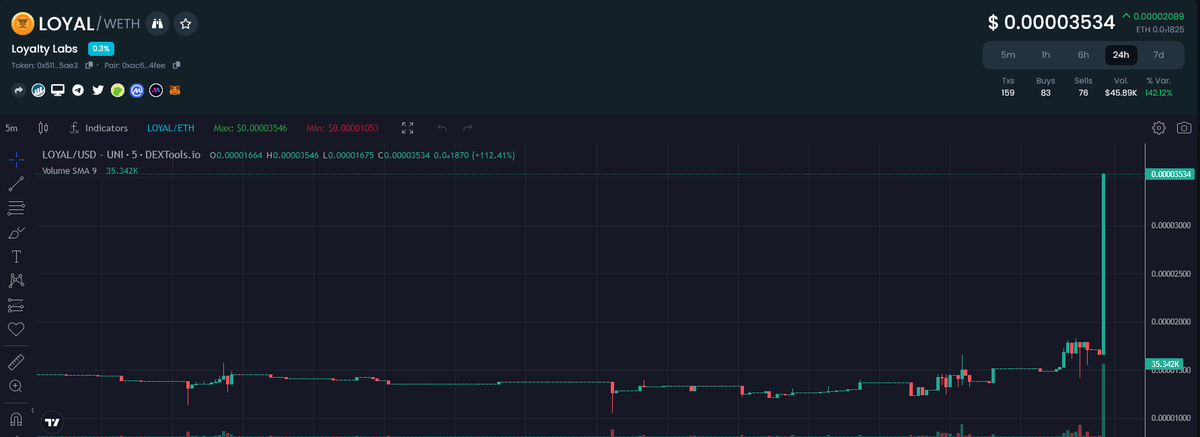Toggle chart fullscreen mode

(408, 128)
